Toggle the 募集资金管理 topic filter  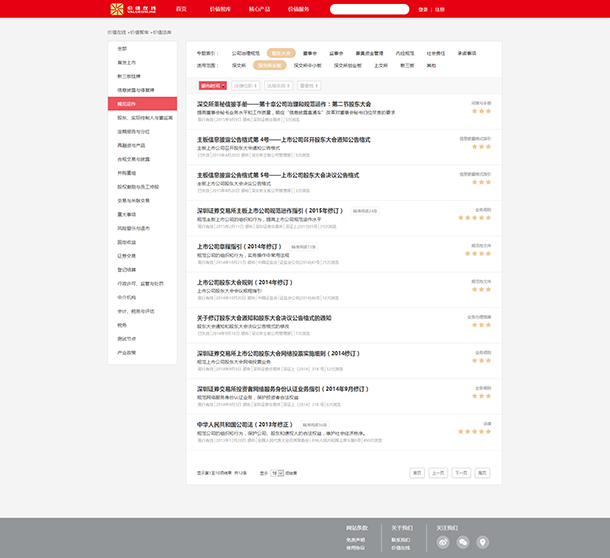(x=369, y=53)
